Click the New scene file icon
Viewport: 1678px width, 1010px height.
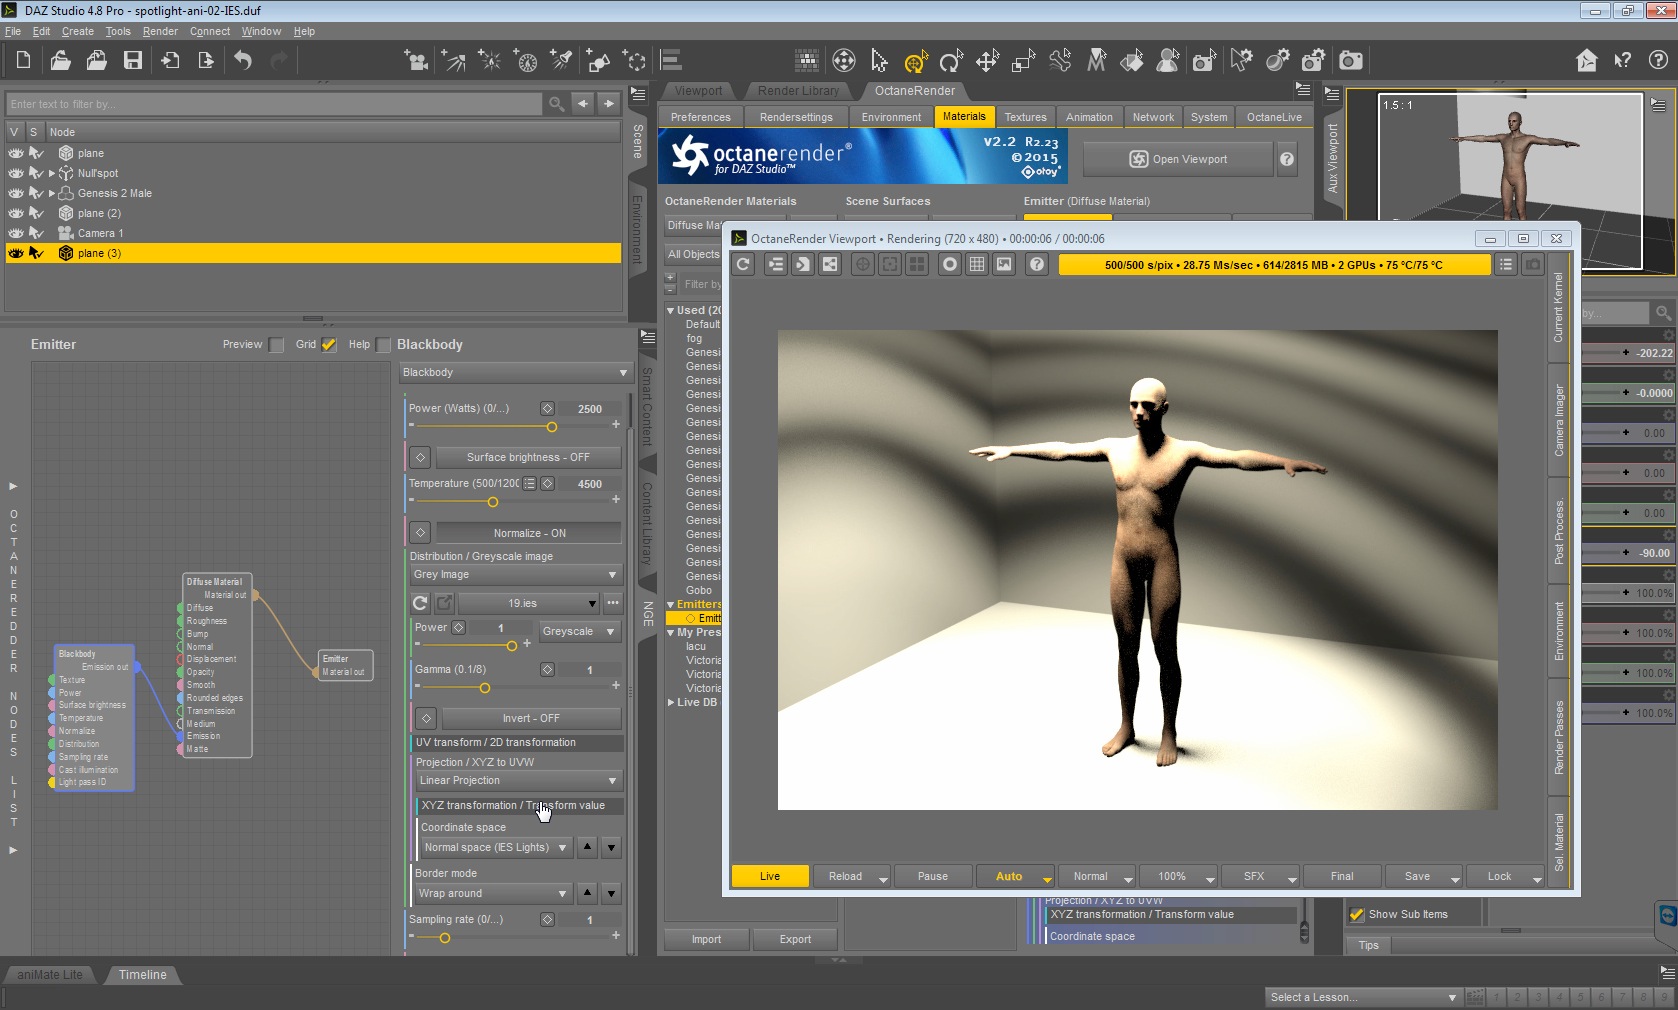[x=23, y=60]
